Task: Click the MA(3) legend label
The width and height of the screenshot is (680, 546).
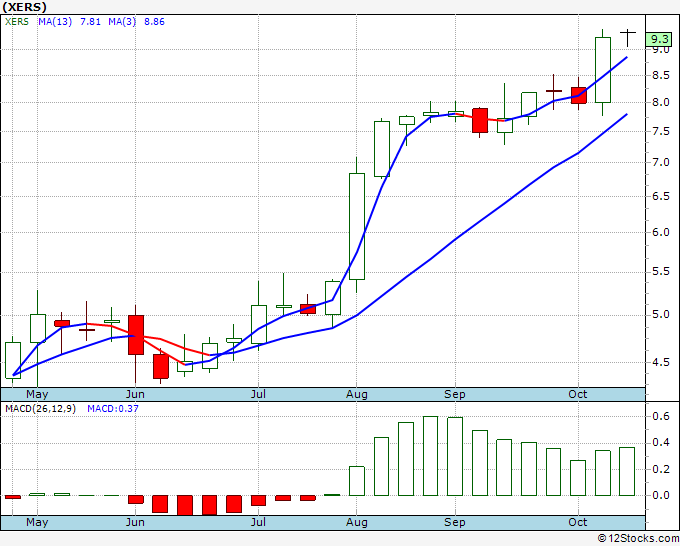Action: click(x=122, y=22)
